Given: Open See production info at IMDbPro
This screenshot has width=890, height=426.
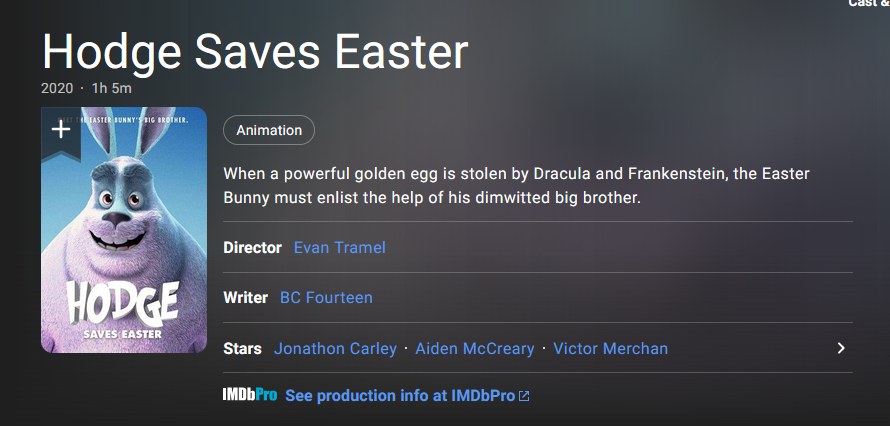Looking at the screenshot, I should coord(400,396).
